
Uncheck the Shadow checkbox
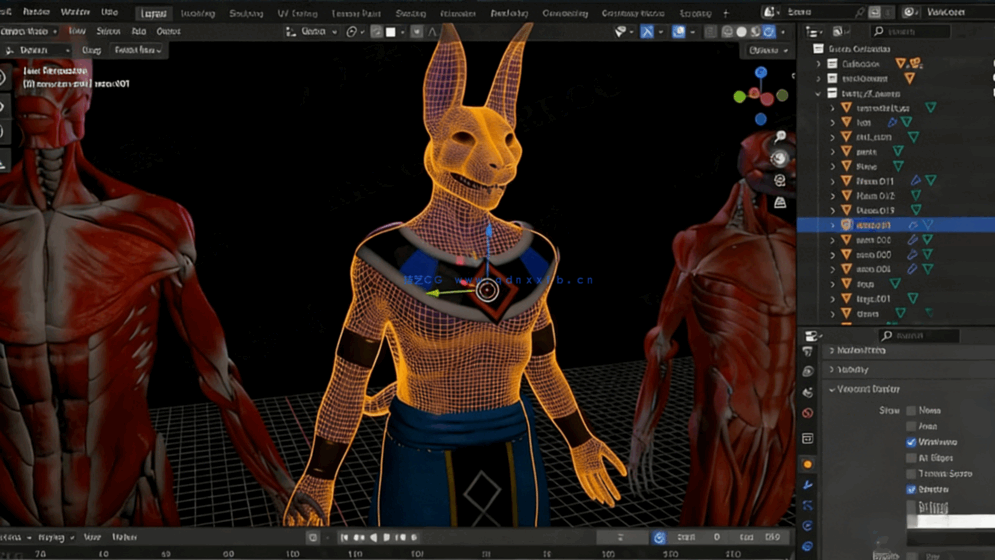pyautogui.click(x=911, y=490)
